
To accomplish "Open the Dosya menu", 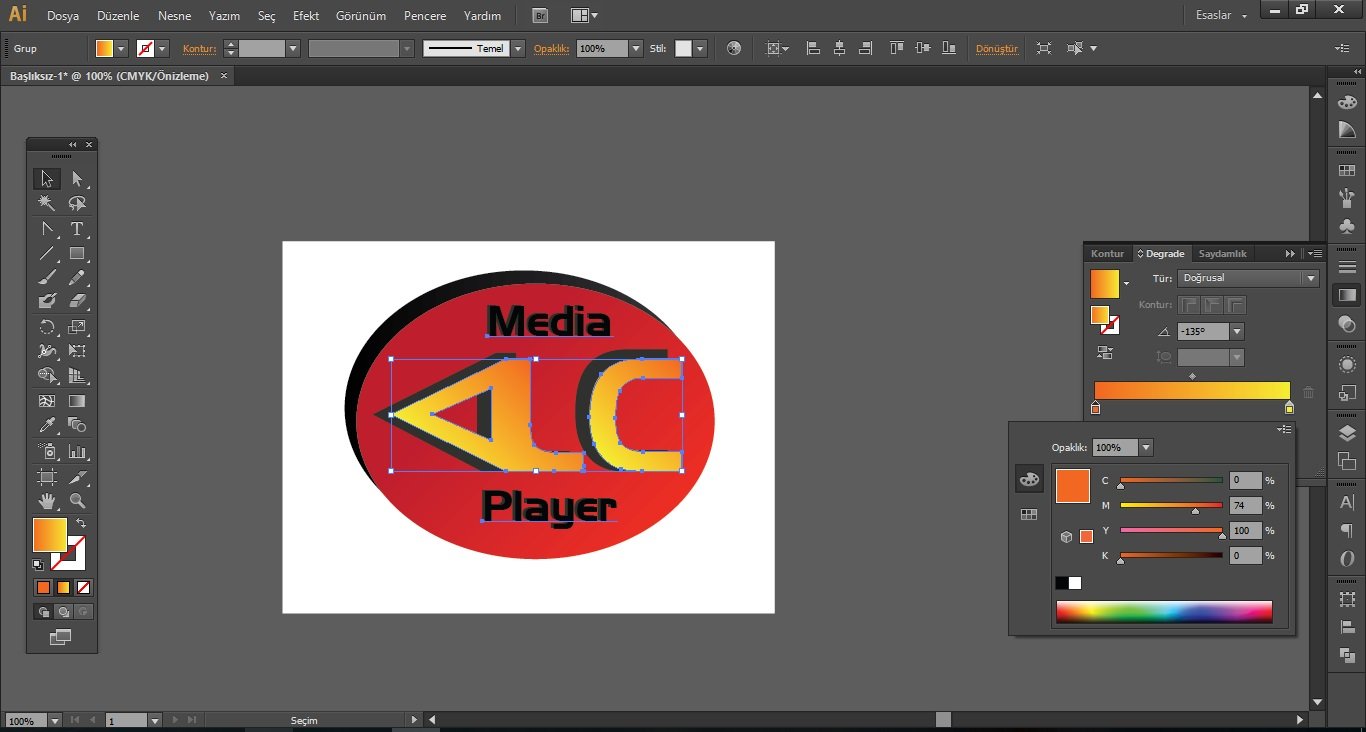I will (63, 16).
